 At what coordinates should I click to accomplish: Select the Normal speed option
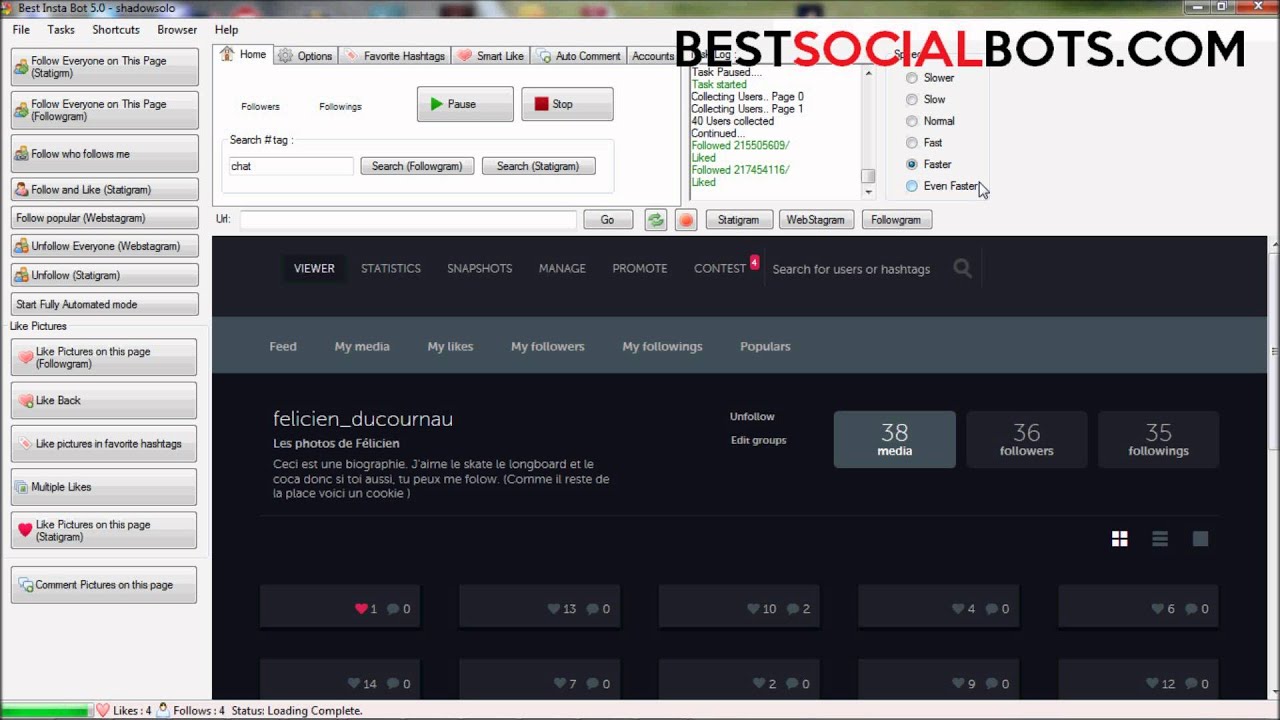[x=930, y=121]
